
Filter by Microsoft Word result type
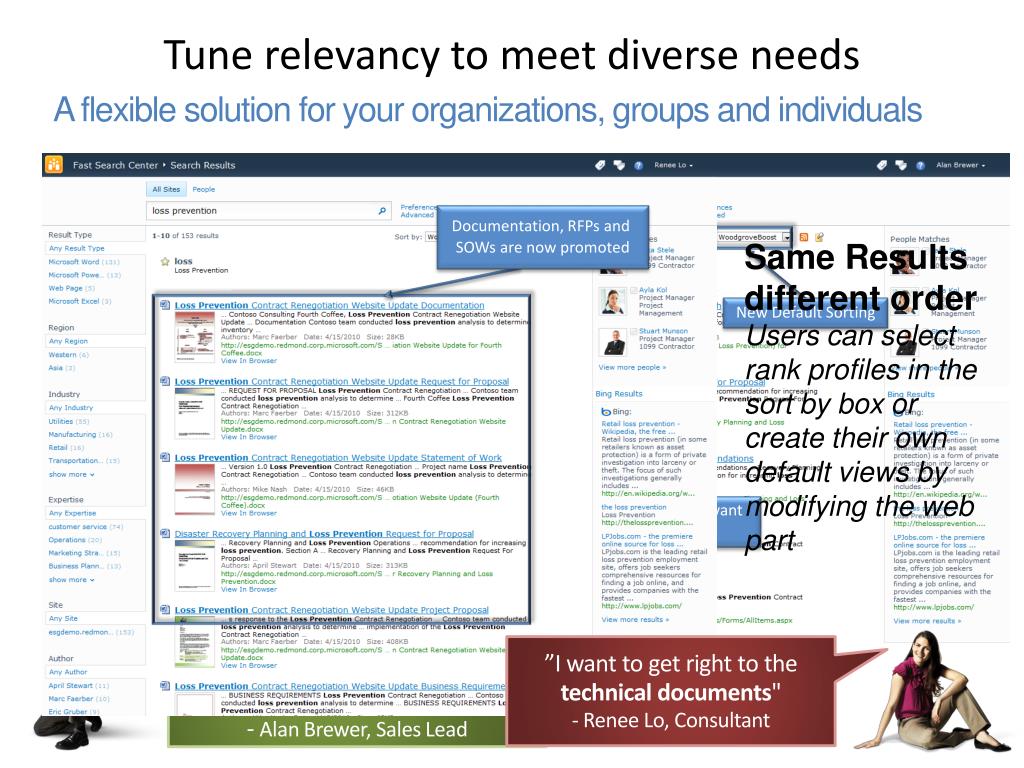(84, 261)
